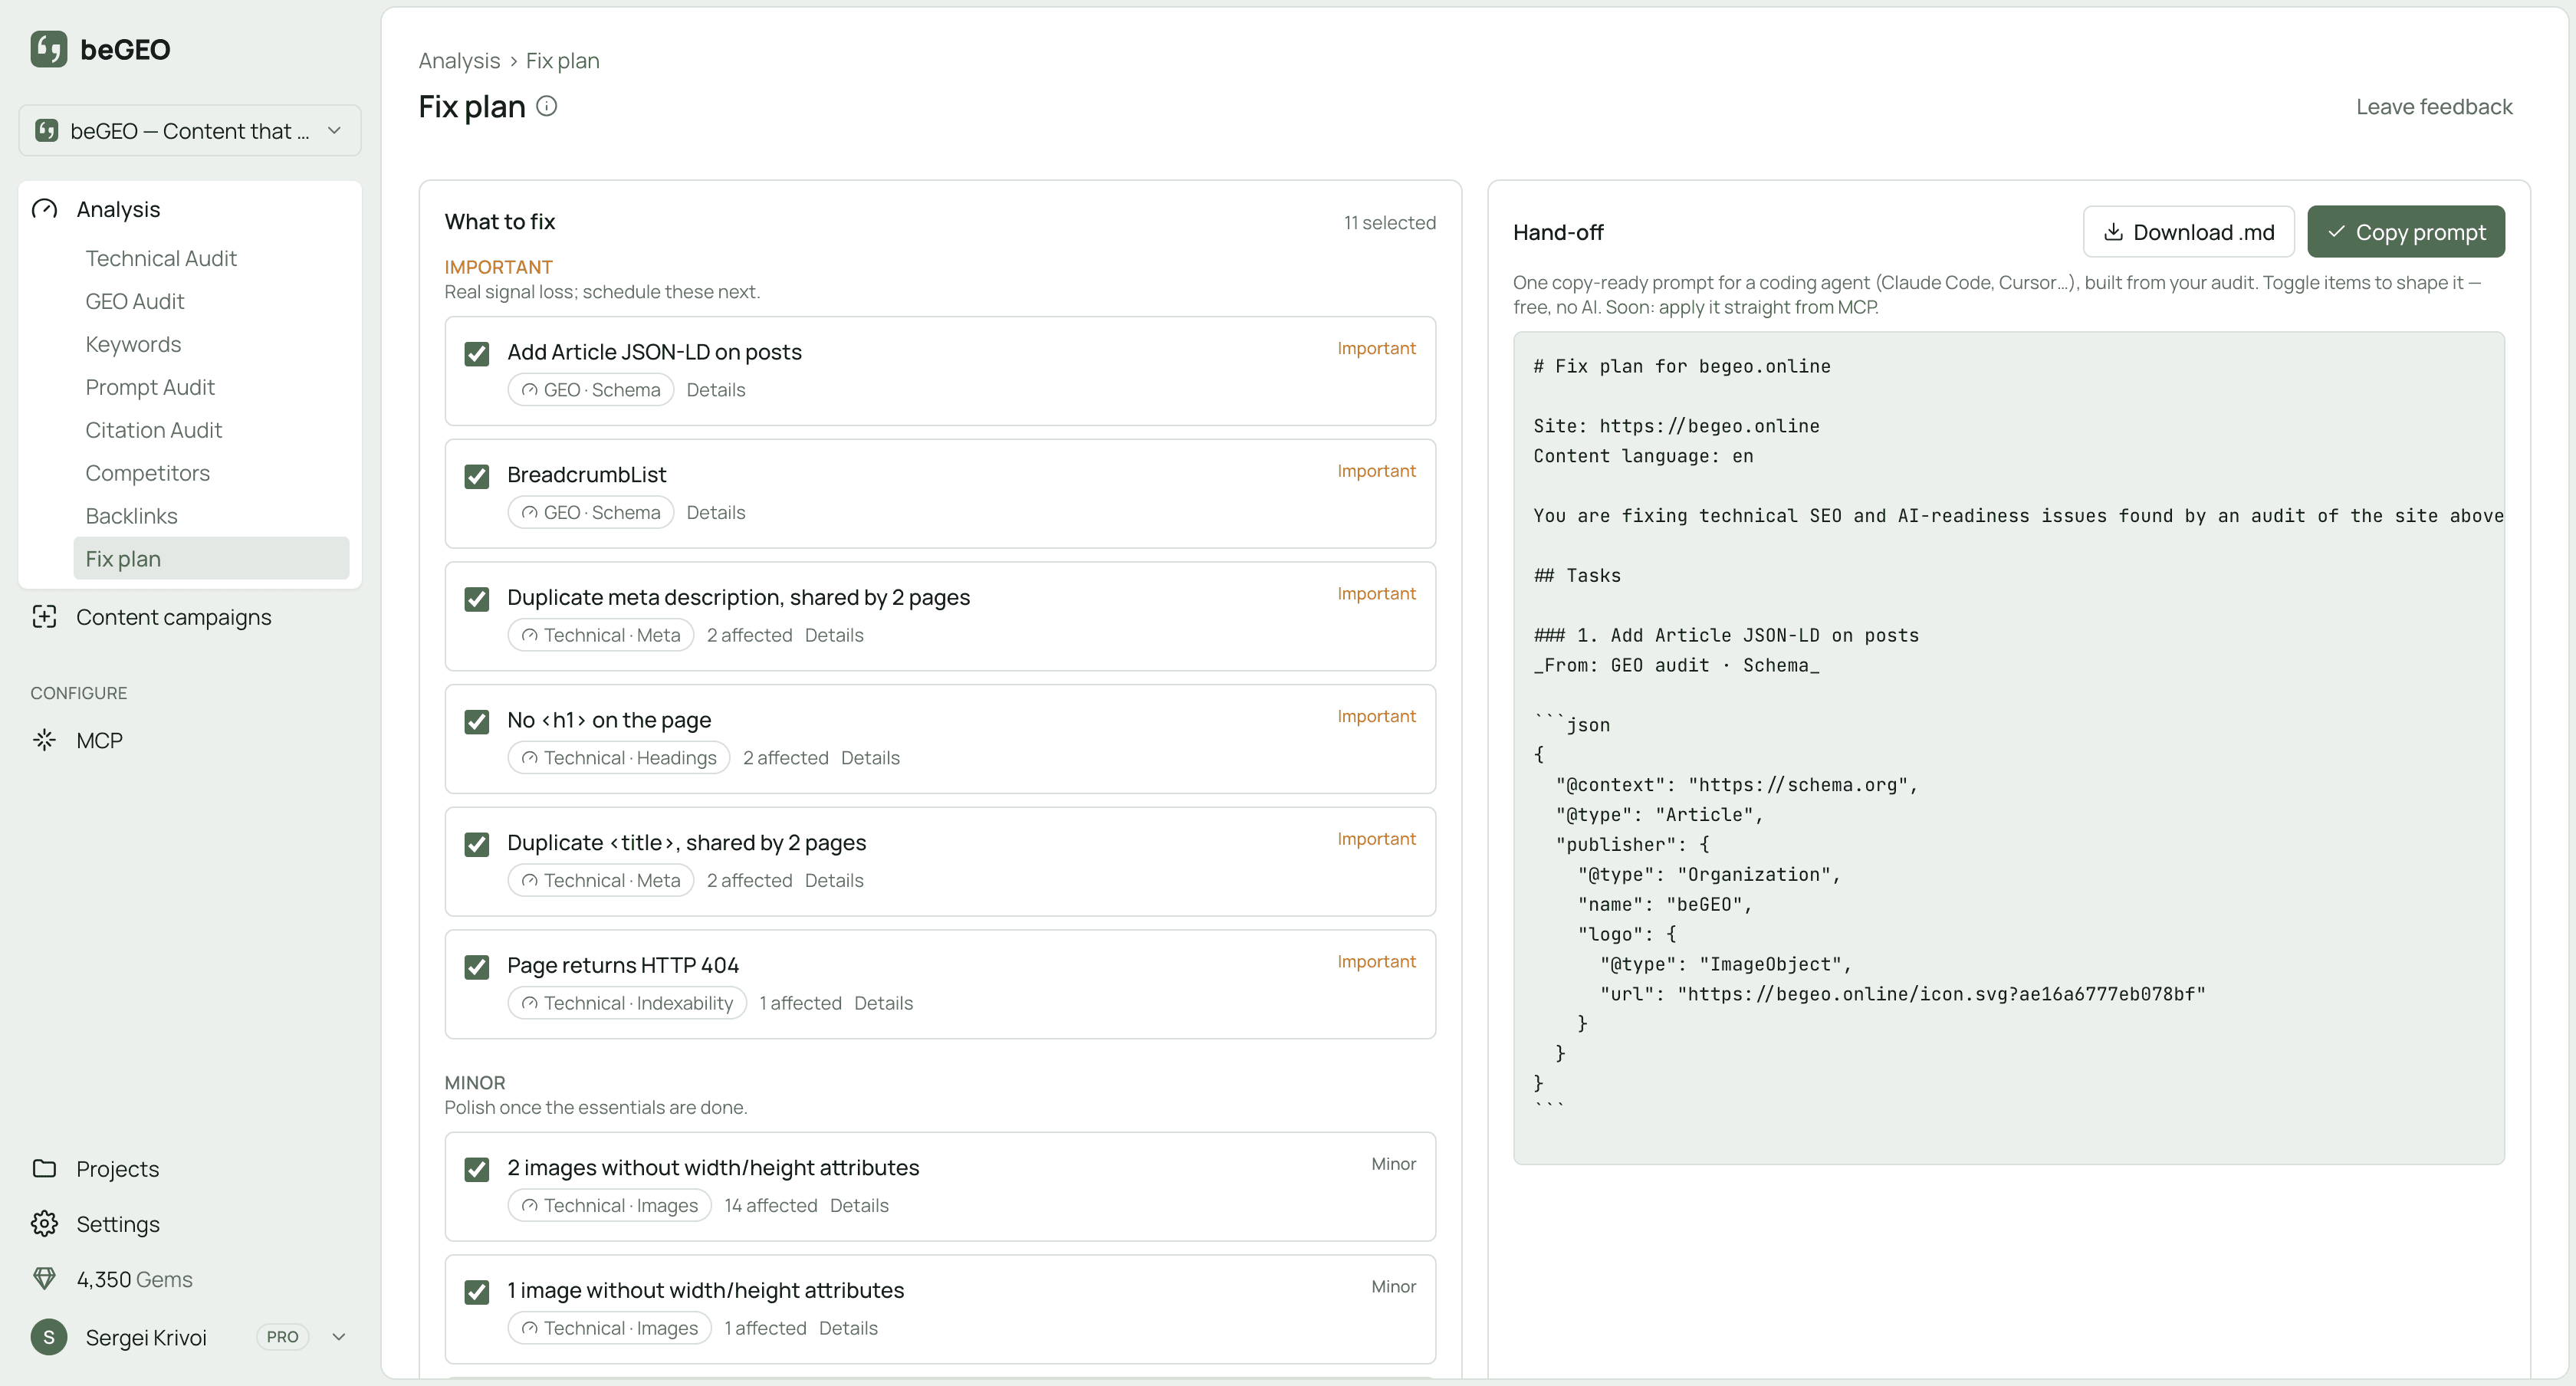Expand the Sergei Krivoi account menu chevron
Screen dimensions: 2576x1386
click(x=338, y=1337)
